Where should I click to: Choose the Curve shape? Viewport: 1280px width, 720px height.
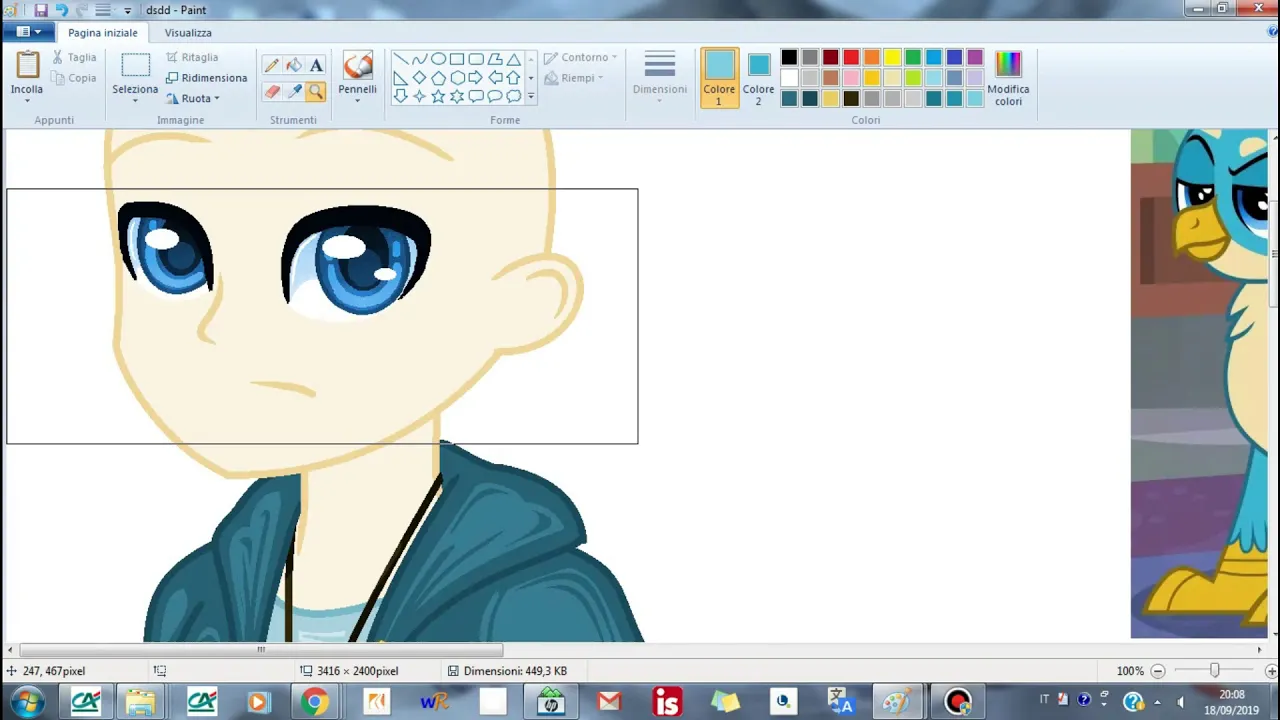pos(419,59)
